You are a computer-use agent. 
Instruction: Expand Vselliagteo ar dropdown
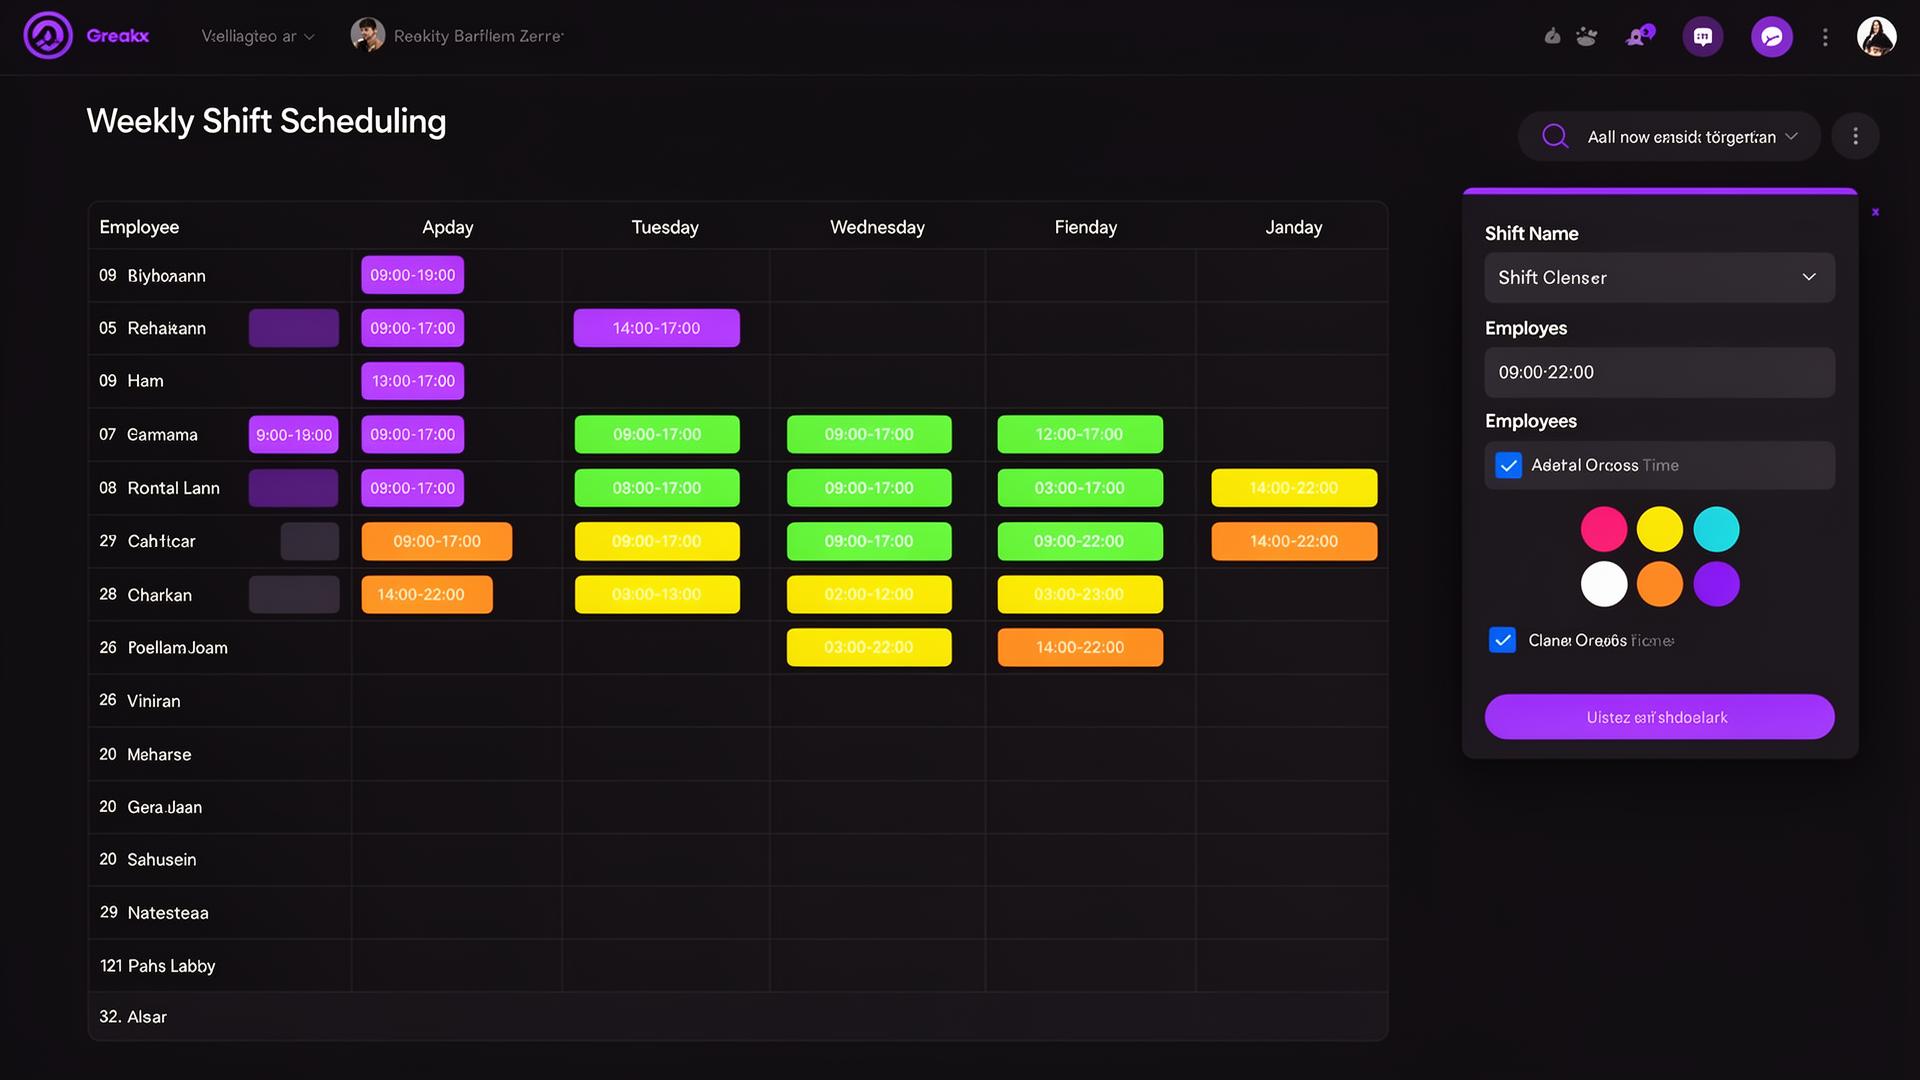(258, 36)
